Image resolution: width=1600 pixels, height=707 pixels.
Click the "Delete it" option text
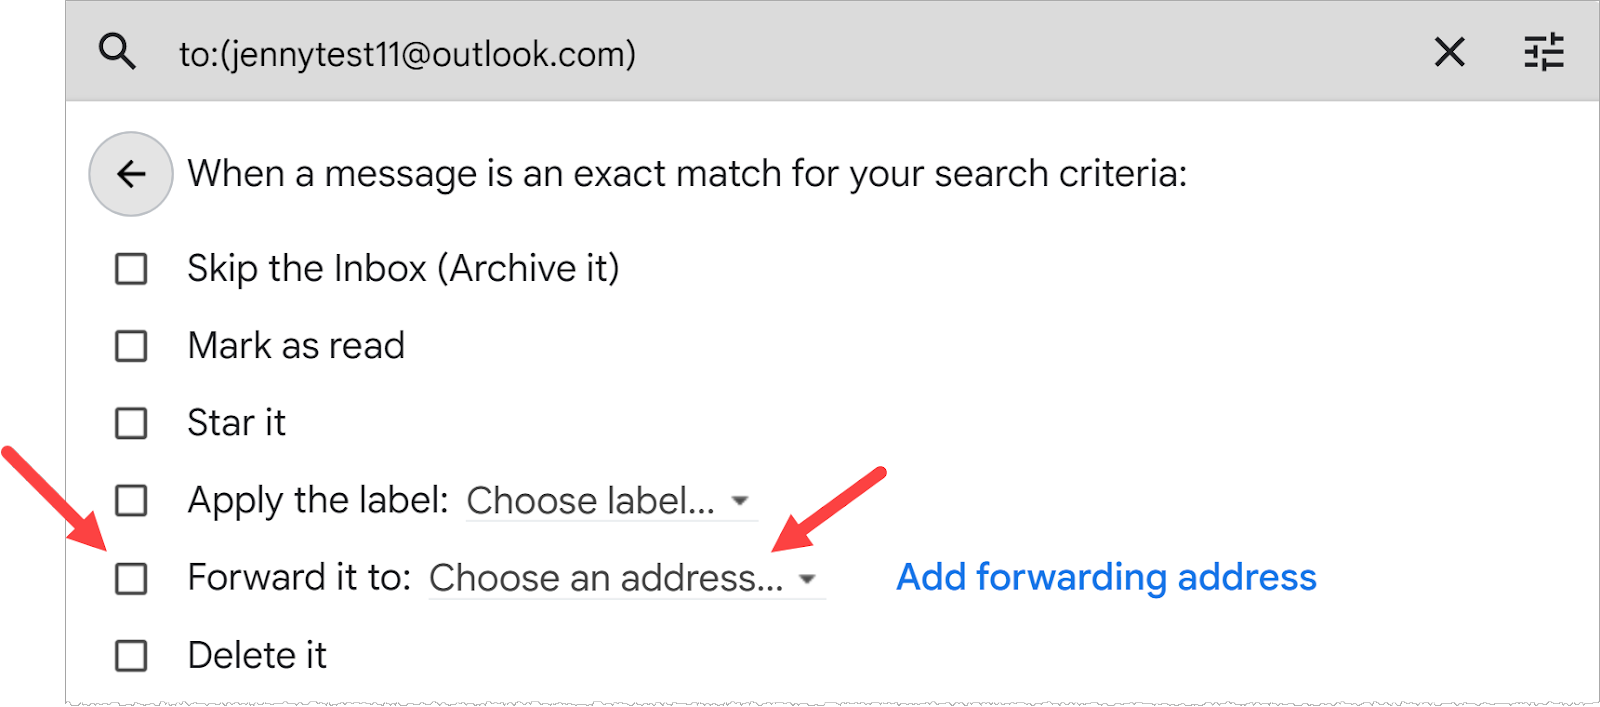click(x=257, y=656)
